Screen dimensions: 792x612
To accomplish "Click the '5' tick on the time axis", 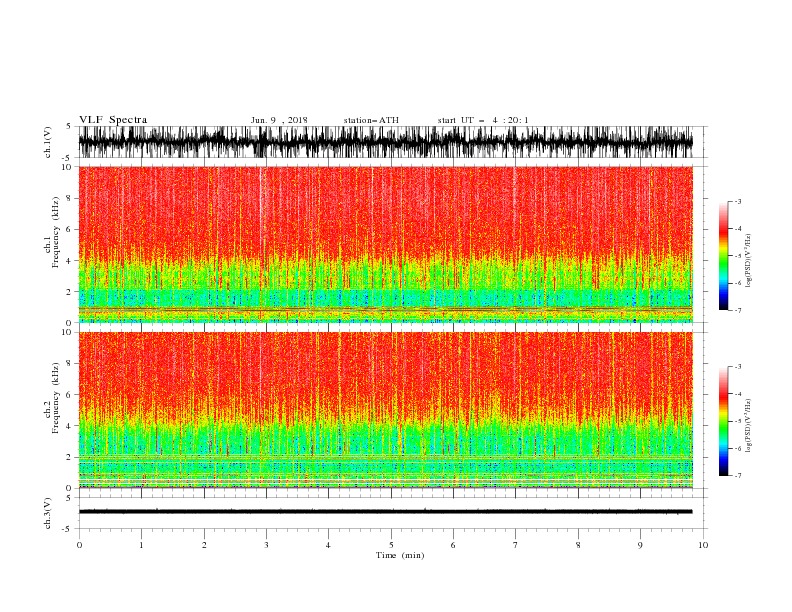I will pos(391,545).
